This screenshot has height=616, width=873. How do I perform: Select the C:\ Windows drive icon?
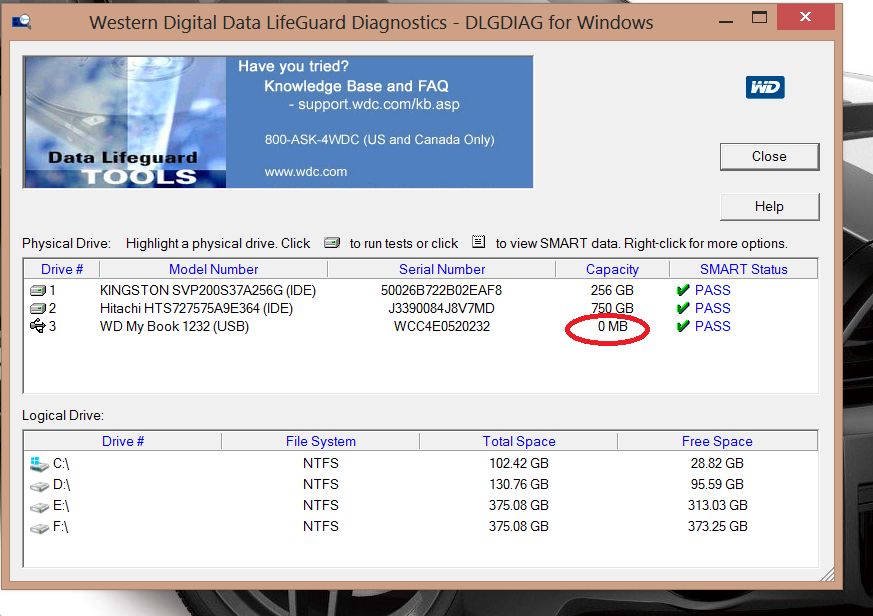coord(39,463)
